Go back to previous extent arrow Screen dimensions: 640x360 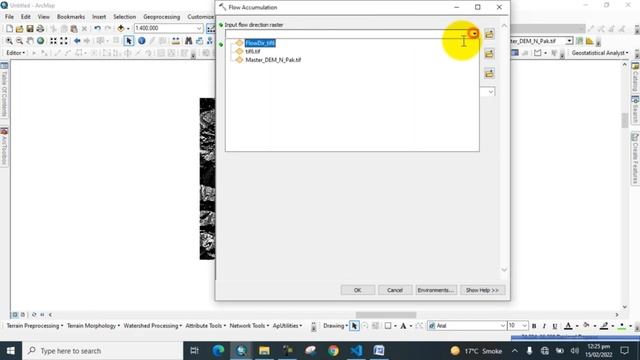(x=77, y=41)
